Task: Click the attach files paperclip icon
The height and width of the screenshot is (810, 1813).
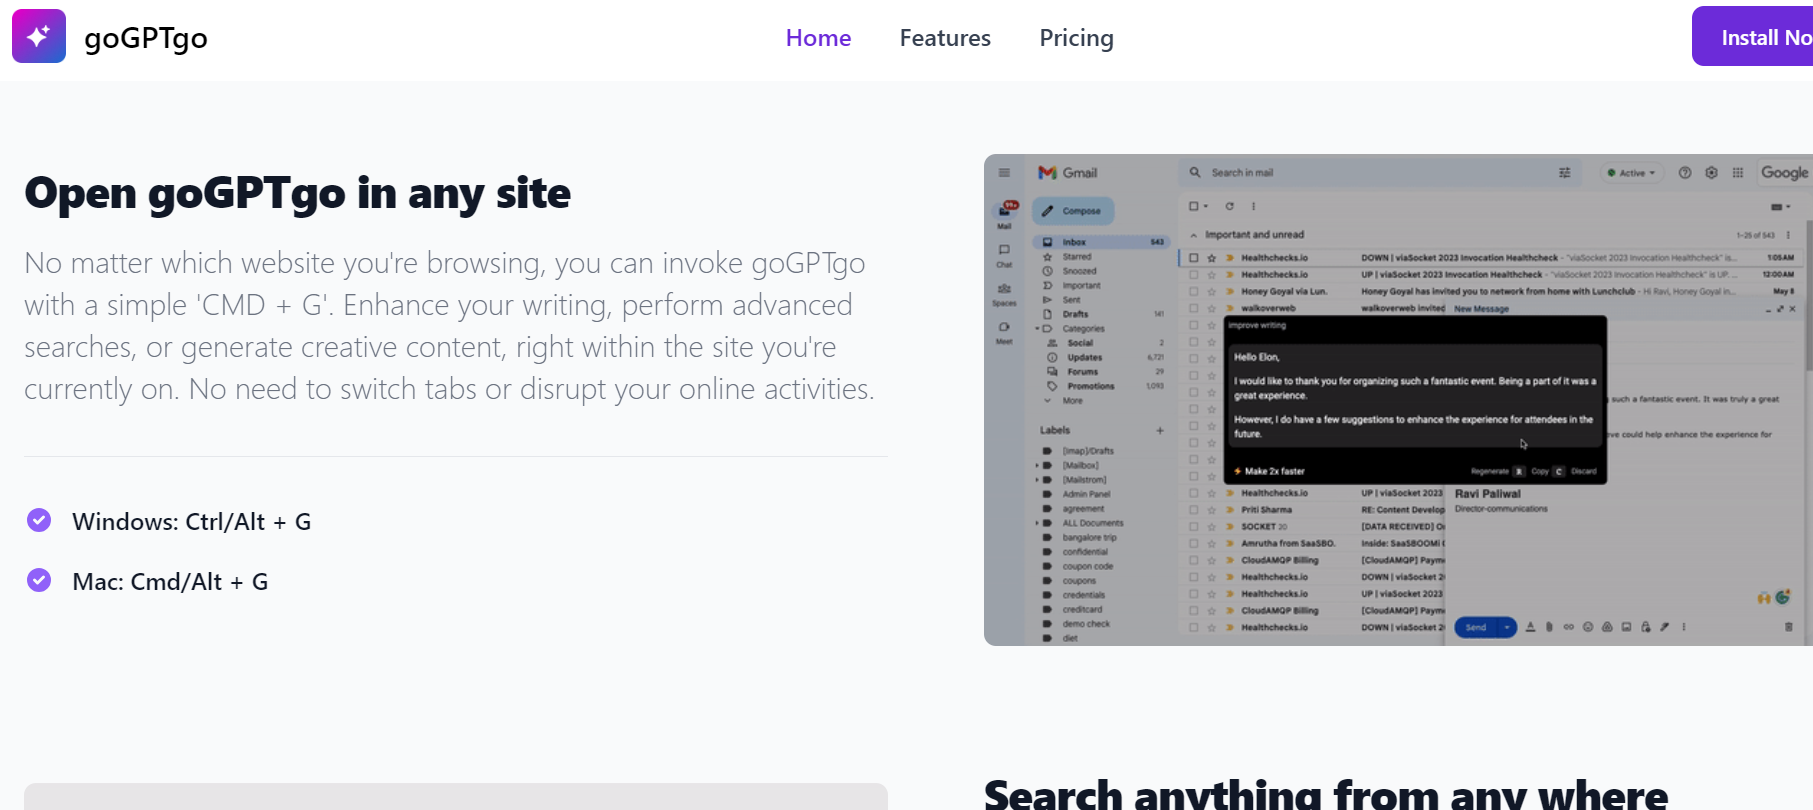Action: 1549,627
